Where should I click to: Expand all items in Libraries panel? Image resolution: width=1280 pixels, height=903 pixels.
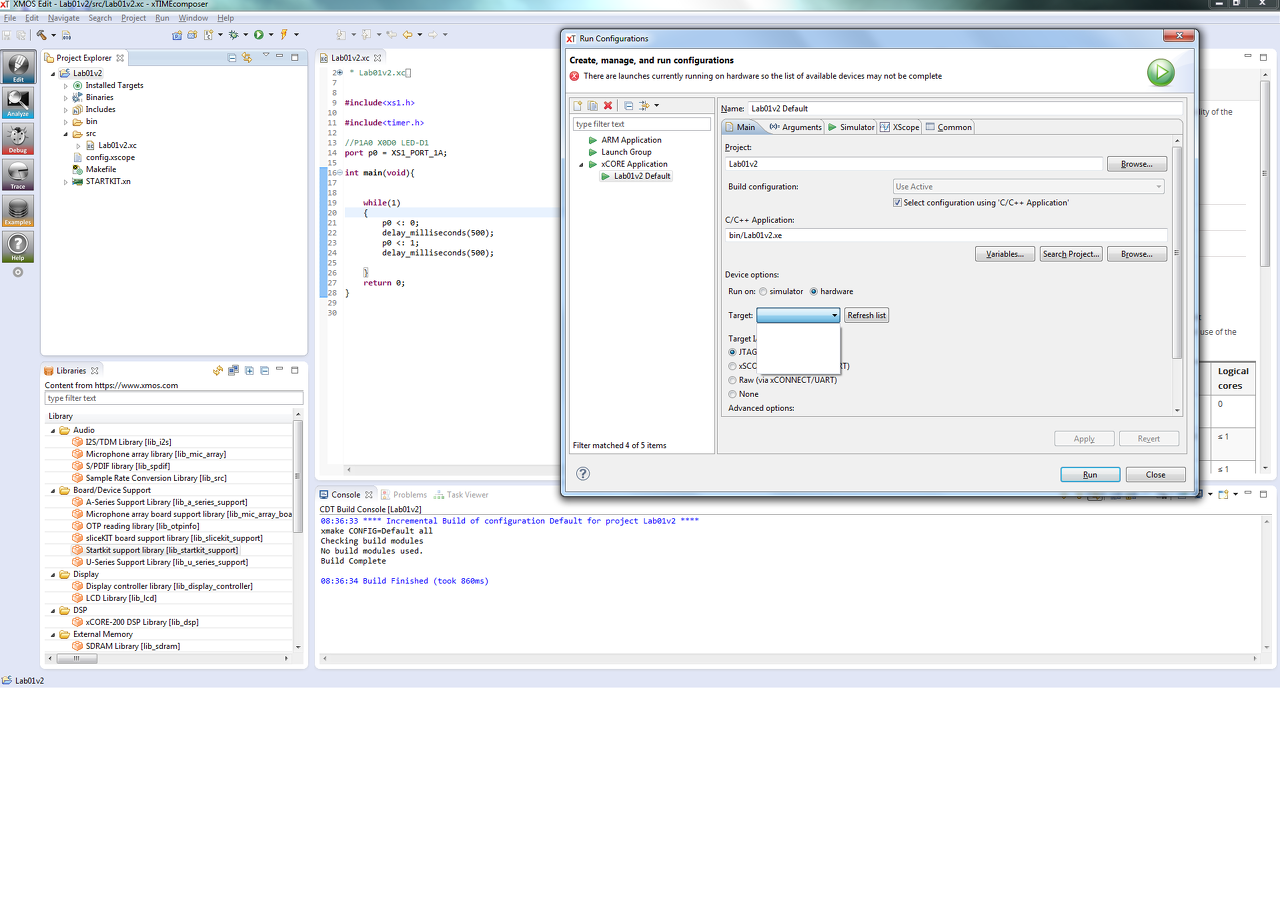(x=249, y=371)
